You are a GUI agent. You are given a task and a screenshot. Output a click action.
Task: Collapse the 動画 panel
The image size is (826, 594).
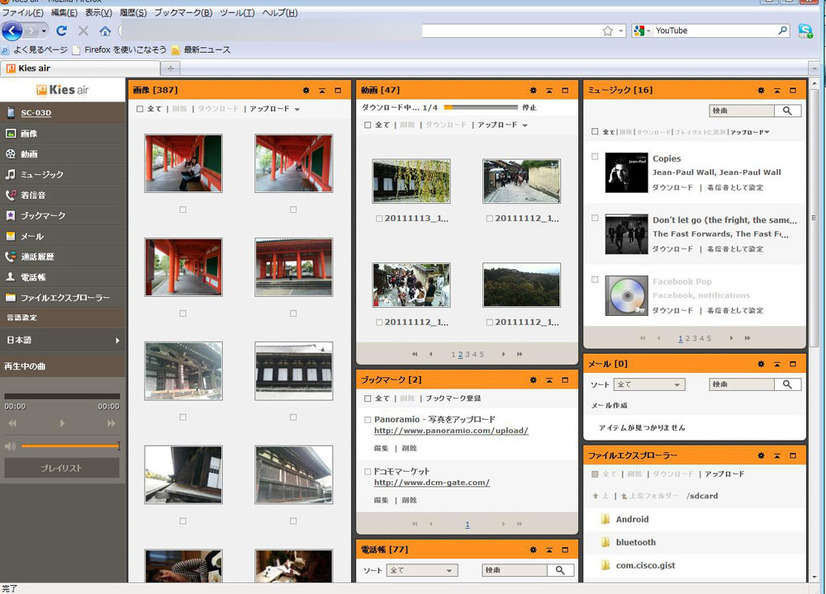[x=549, y=90]
